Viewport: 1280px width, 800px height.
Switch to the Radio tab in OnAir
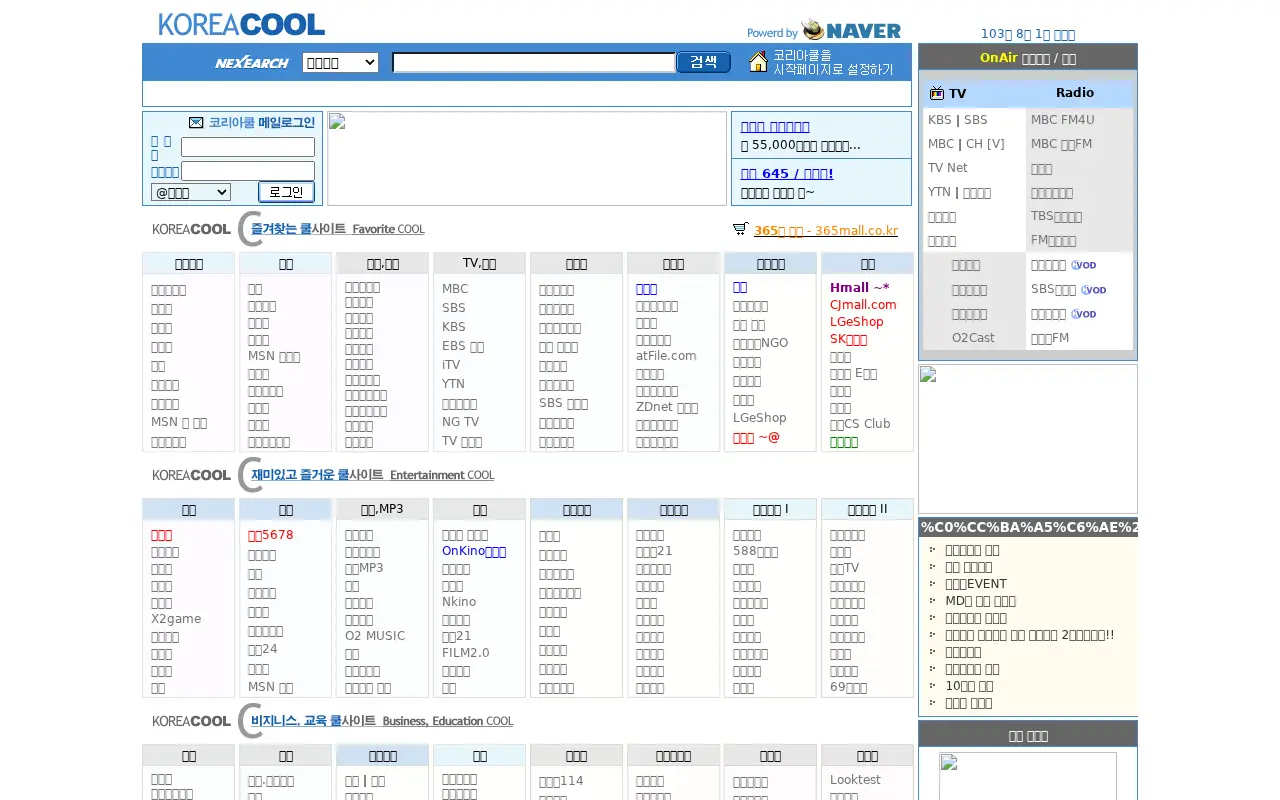[1075, 93]
